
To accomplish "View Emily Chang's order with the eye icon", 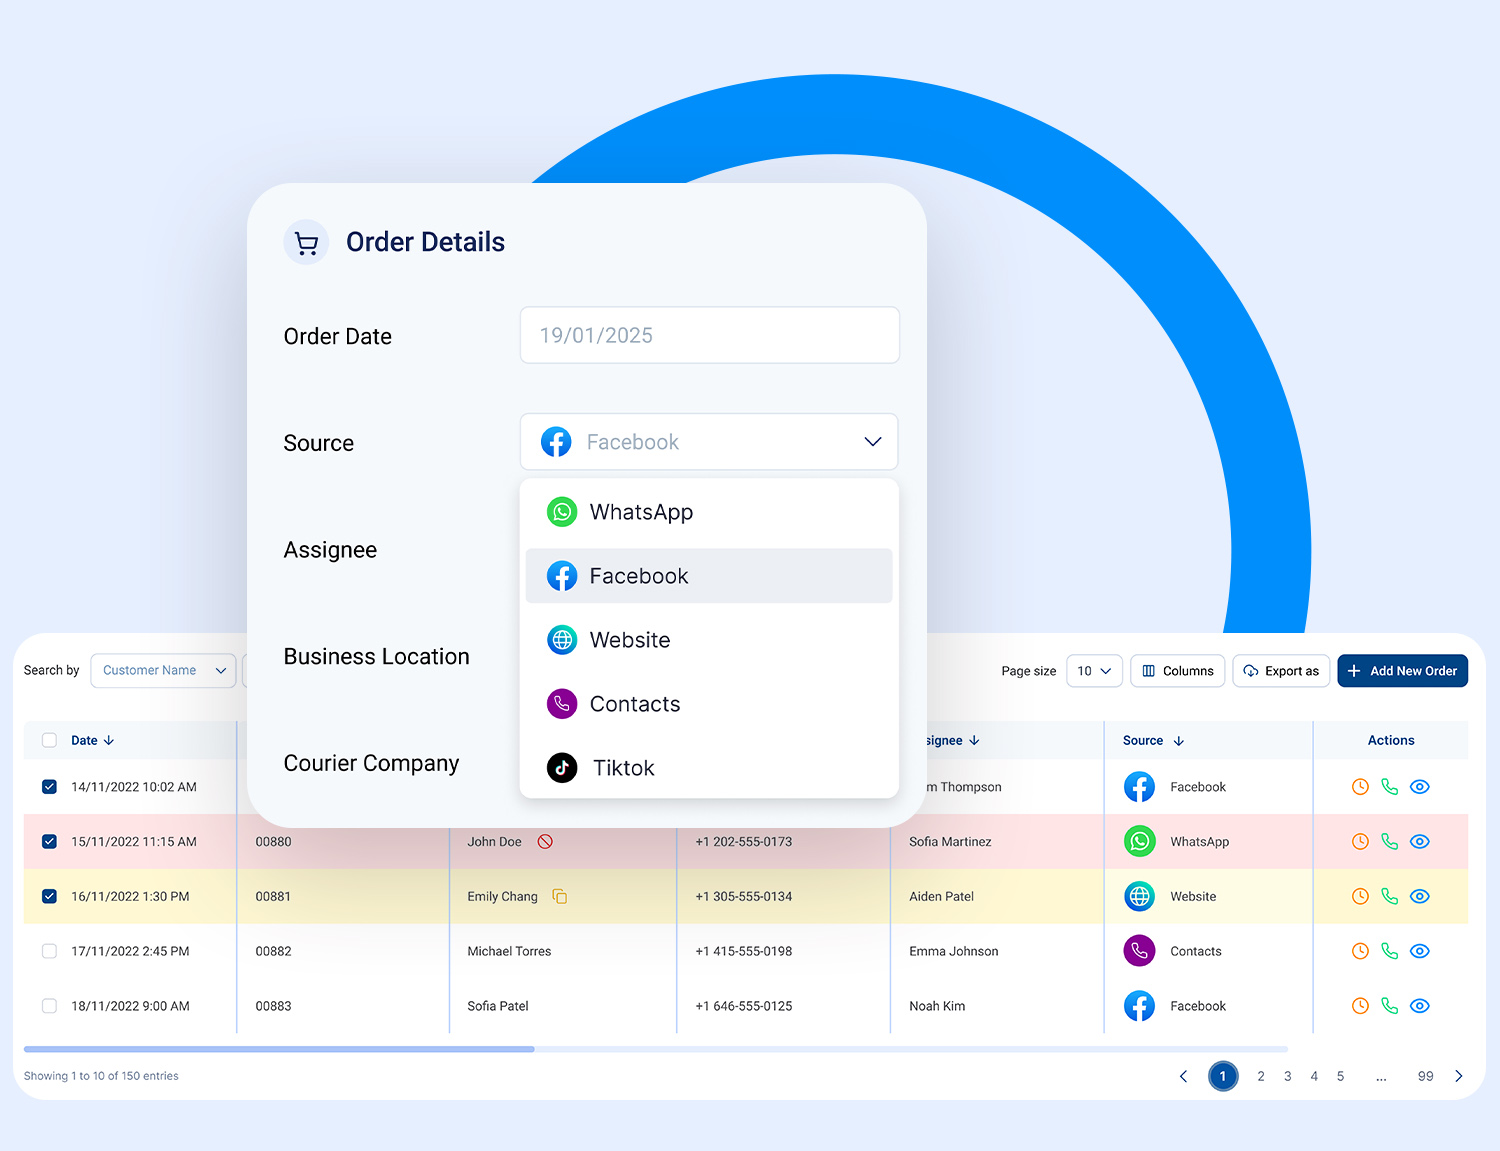I will (1420, 897).
